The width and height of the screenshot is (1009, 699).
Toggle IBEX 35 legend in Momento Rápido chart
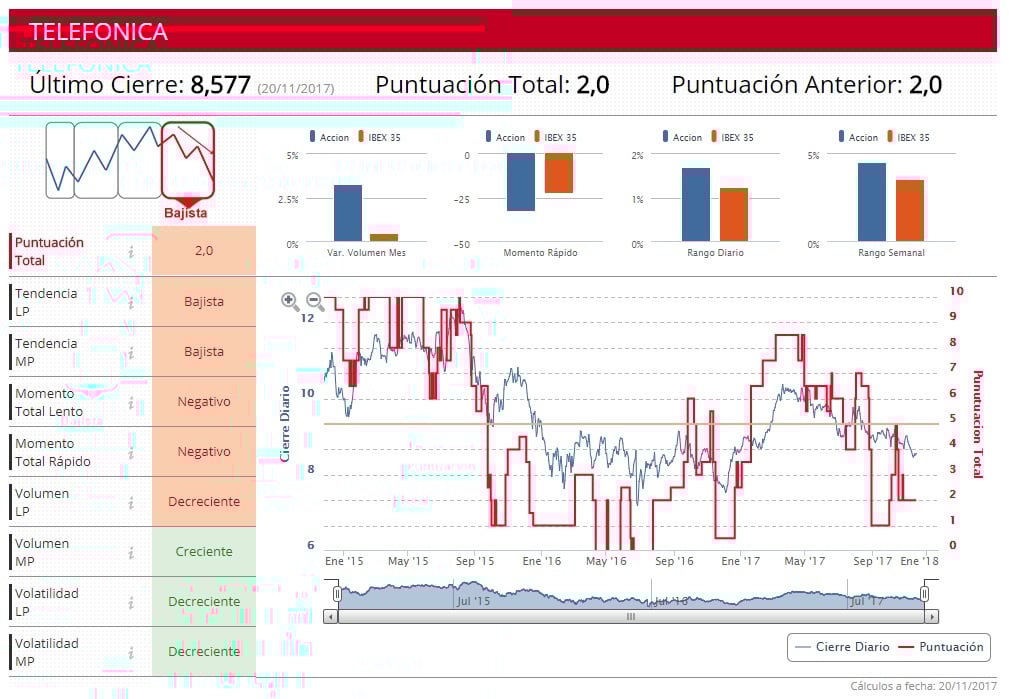[556, 137]
